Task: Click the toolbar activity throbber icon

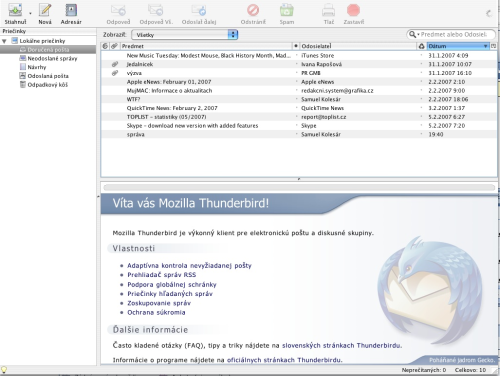Action: pos(489,13)
